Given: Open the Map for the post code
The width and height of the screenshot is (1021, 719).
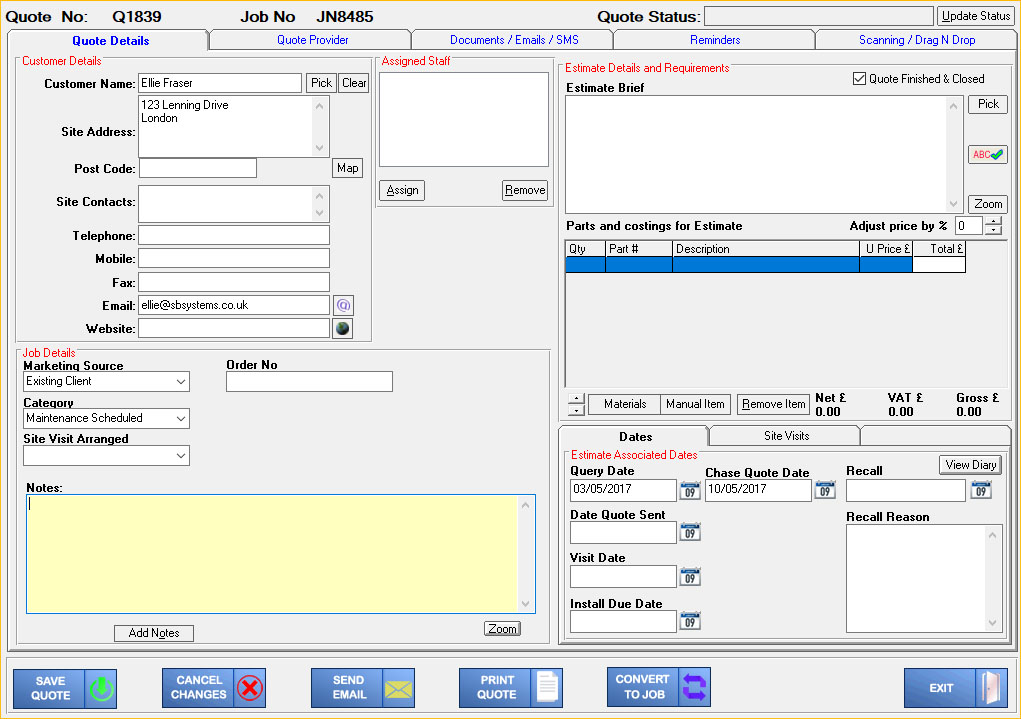Looking at the screenshot, I should tap(347, 168).
